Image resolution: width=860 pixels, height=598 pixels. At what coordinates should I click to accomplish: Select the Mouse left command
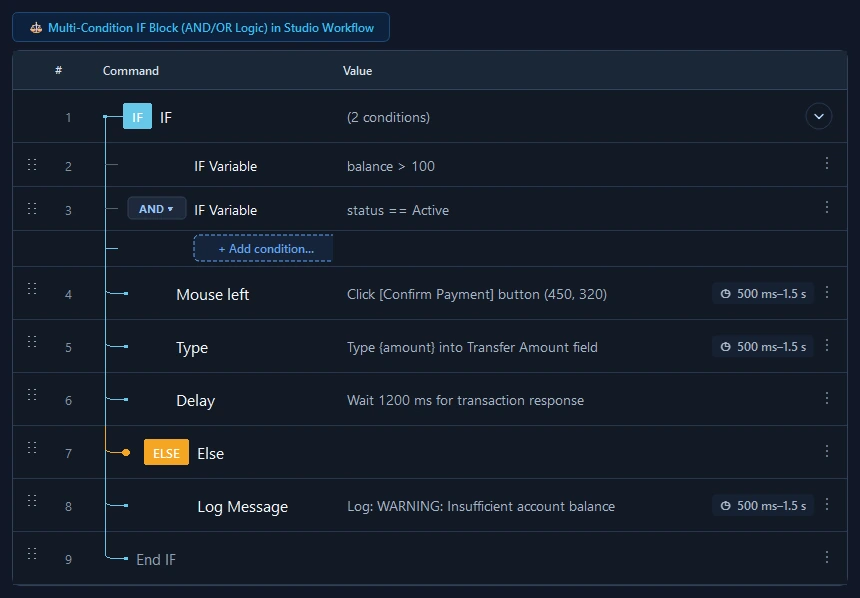click(212, 295)
